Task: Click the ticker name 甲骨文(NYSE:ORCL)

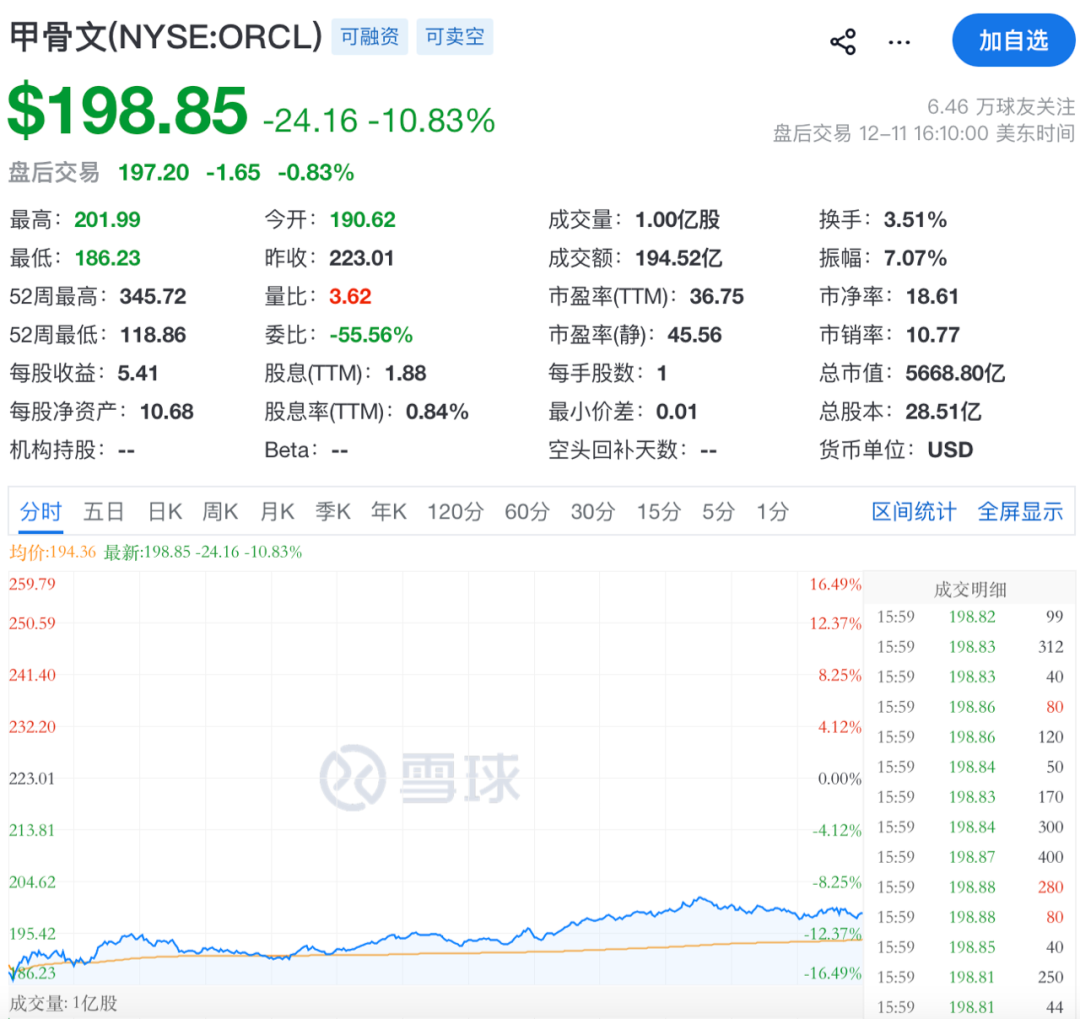Action: point(167,36)
